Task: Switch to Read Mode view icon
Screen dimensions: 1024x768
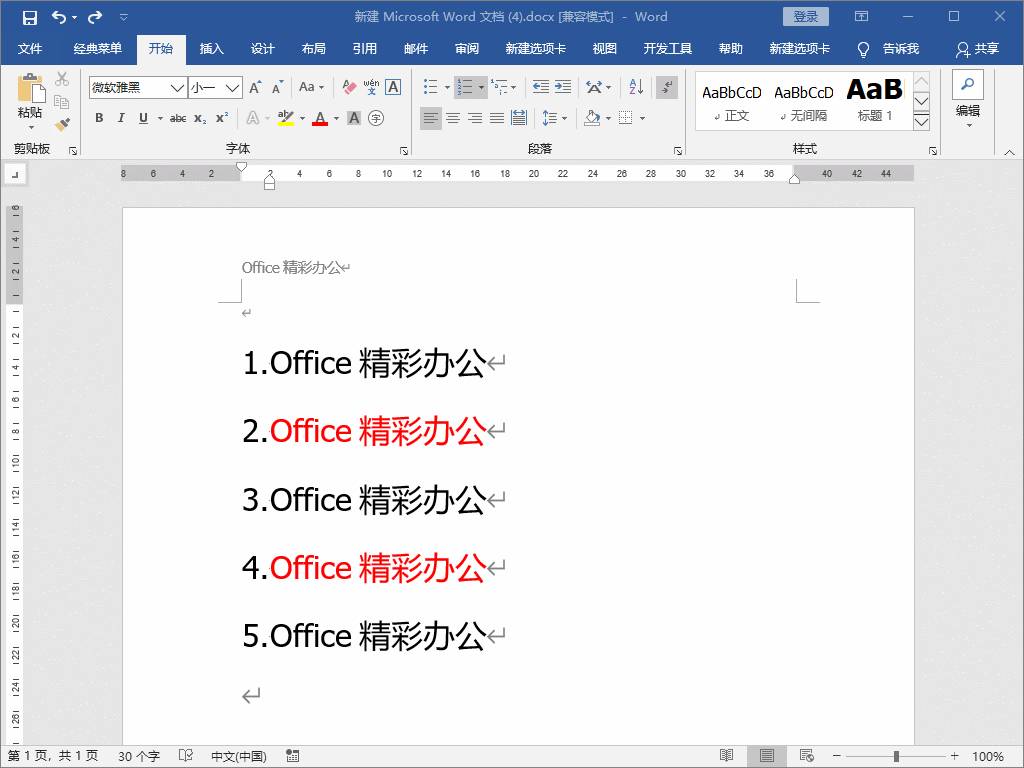Action: [x=726, y=756]
